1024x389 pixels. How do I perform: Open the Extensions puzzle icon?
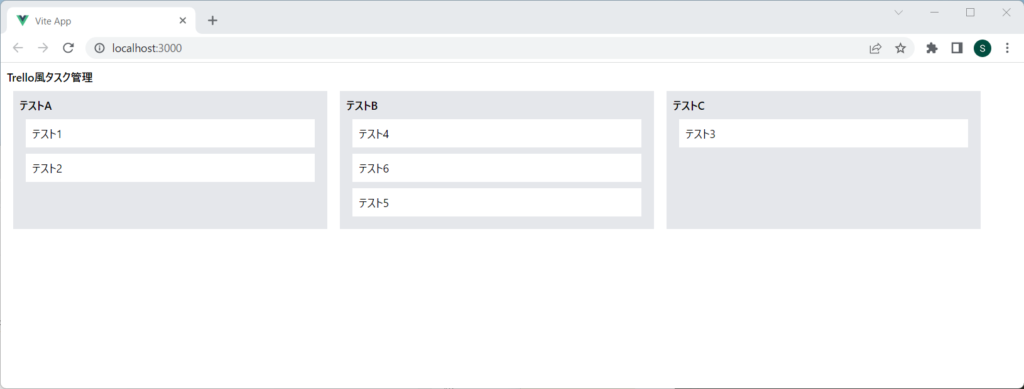(x=932, y=48)
